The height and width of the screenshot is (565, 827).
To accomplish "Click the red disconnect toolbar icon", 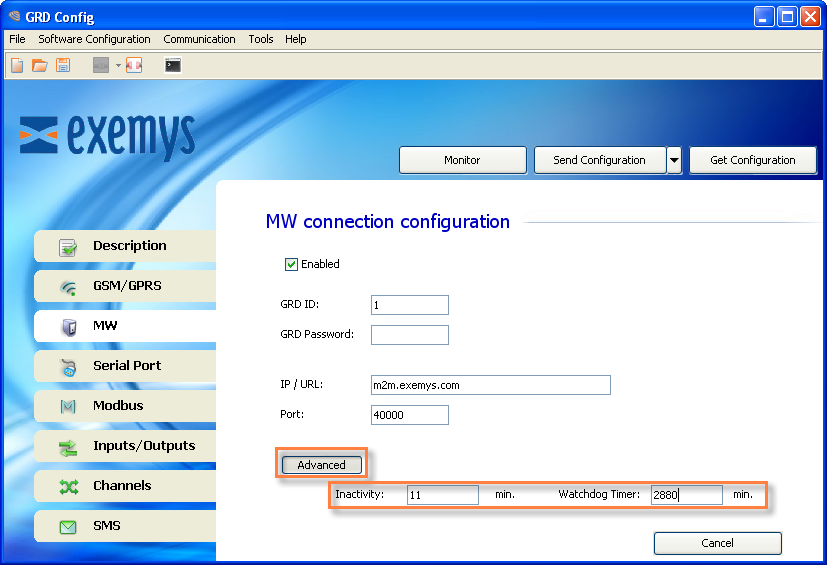I will pos(134,65).
